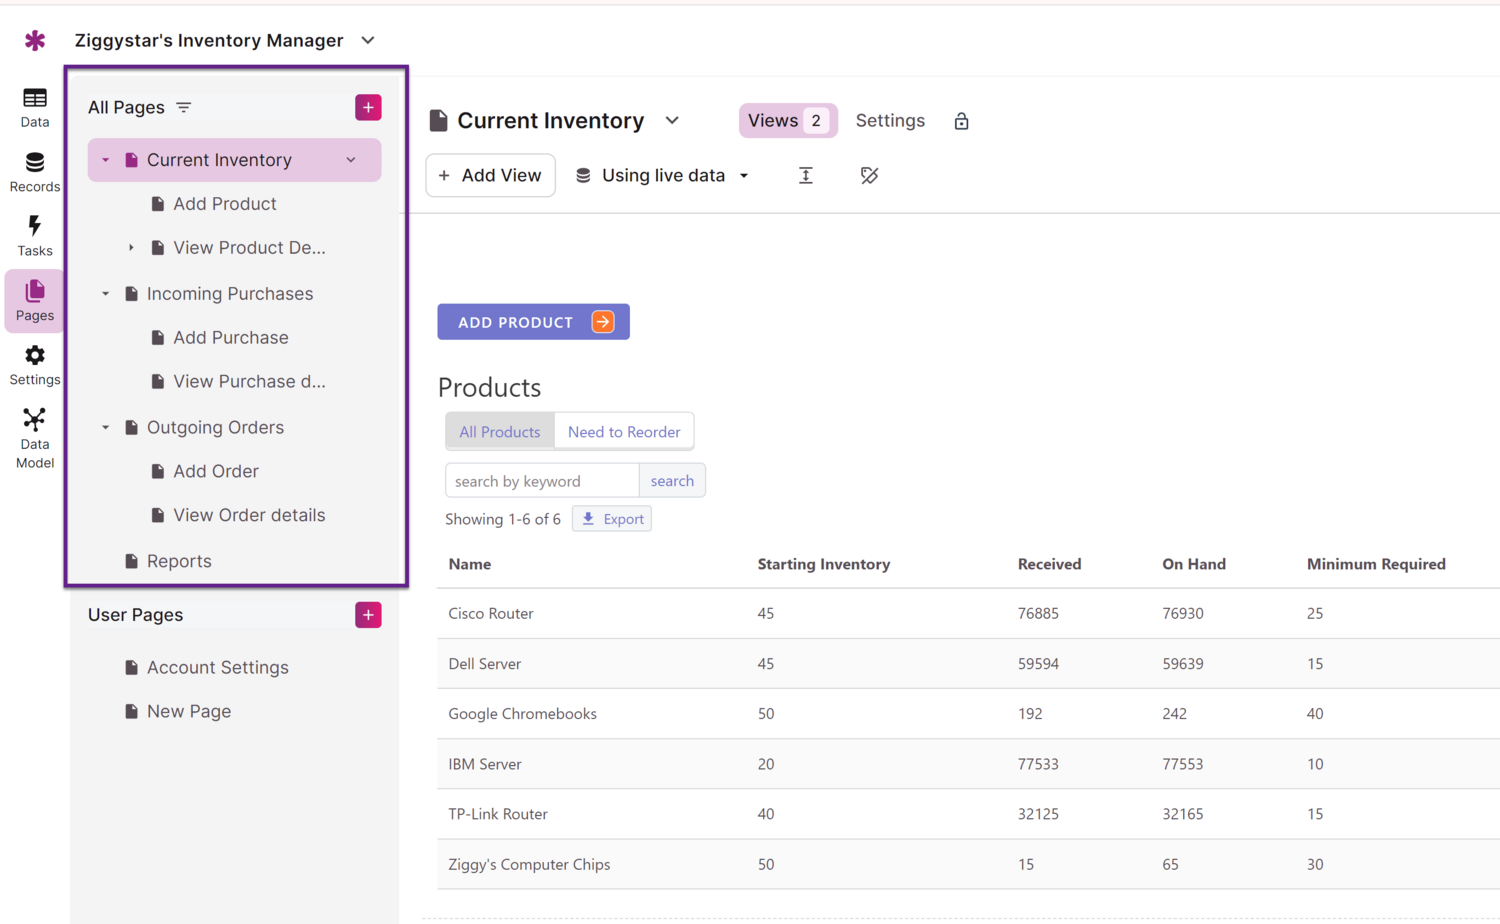Toggle the design brush icon in toolbar
Viewport: 1500px width, 924px height.
tap(869, 176)
